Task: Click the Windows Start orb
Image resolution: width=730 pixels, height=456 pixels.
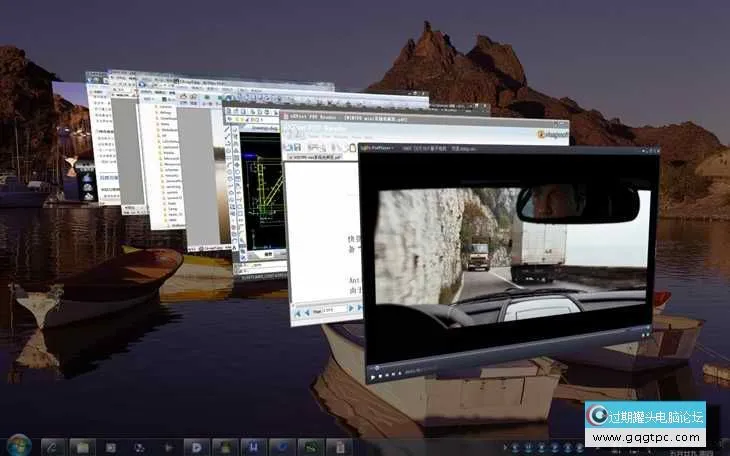Action: tap(18, 445)
